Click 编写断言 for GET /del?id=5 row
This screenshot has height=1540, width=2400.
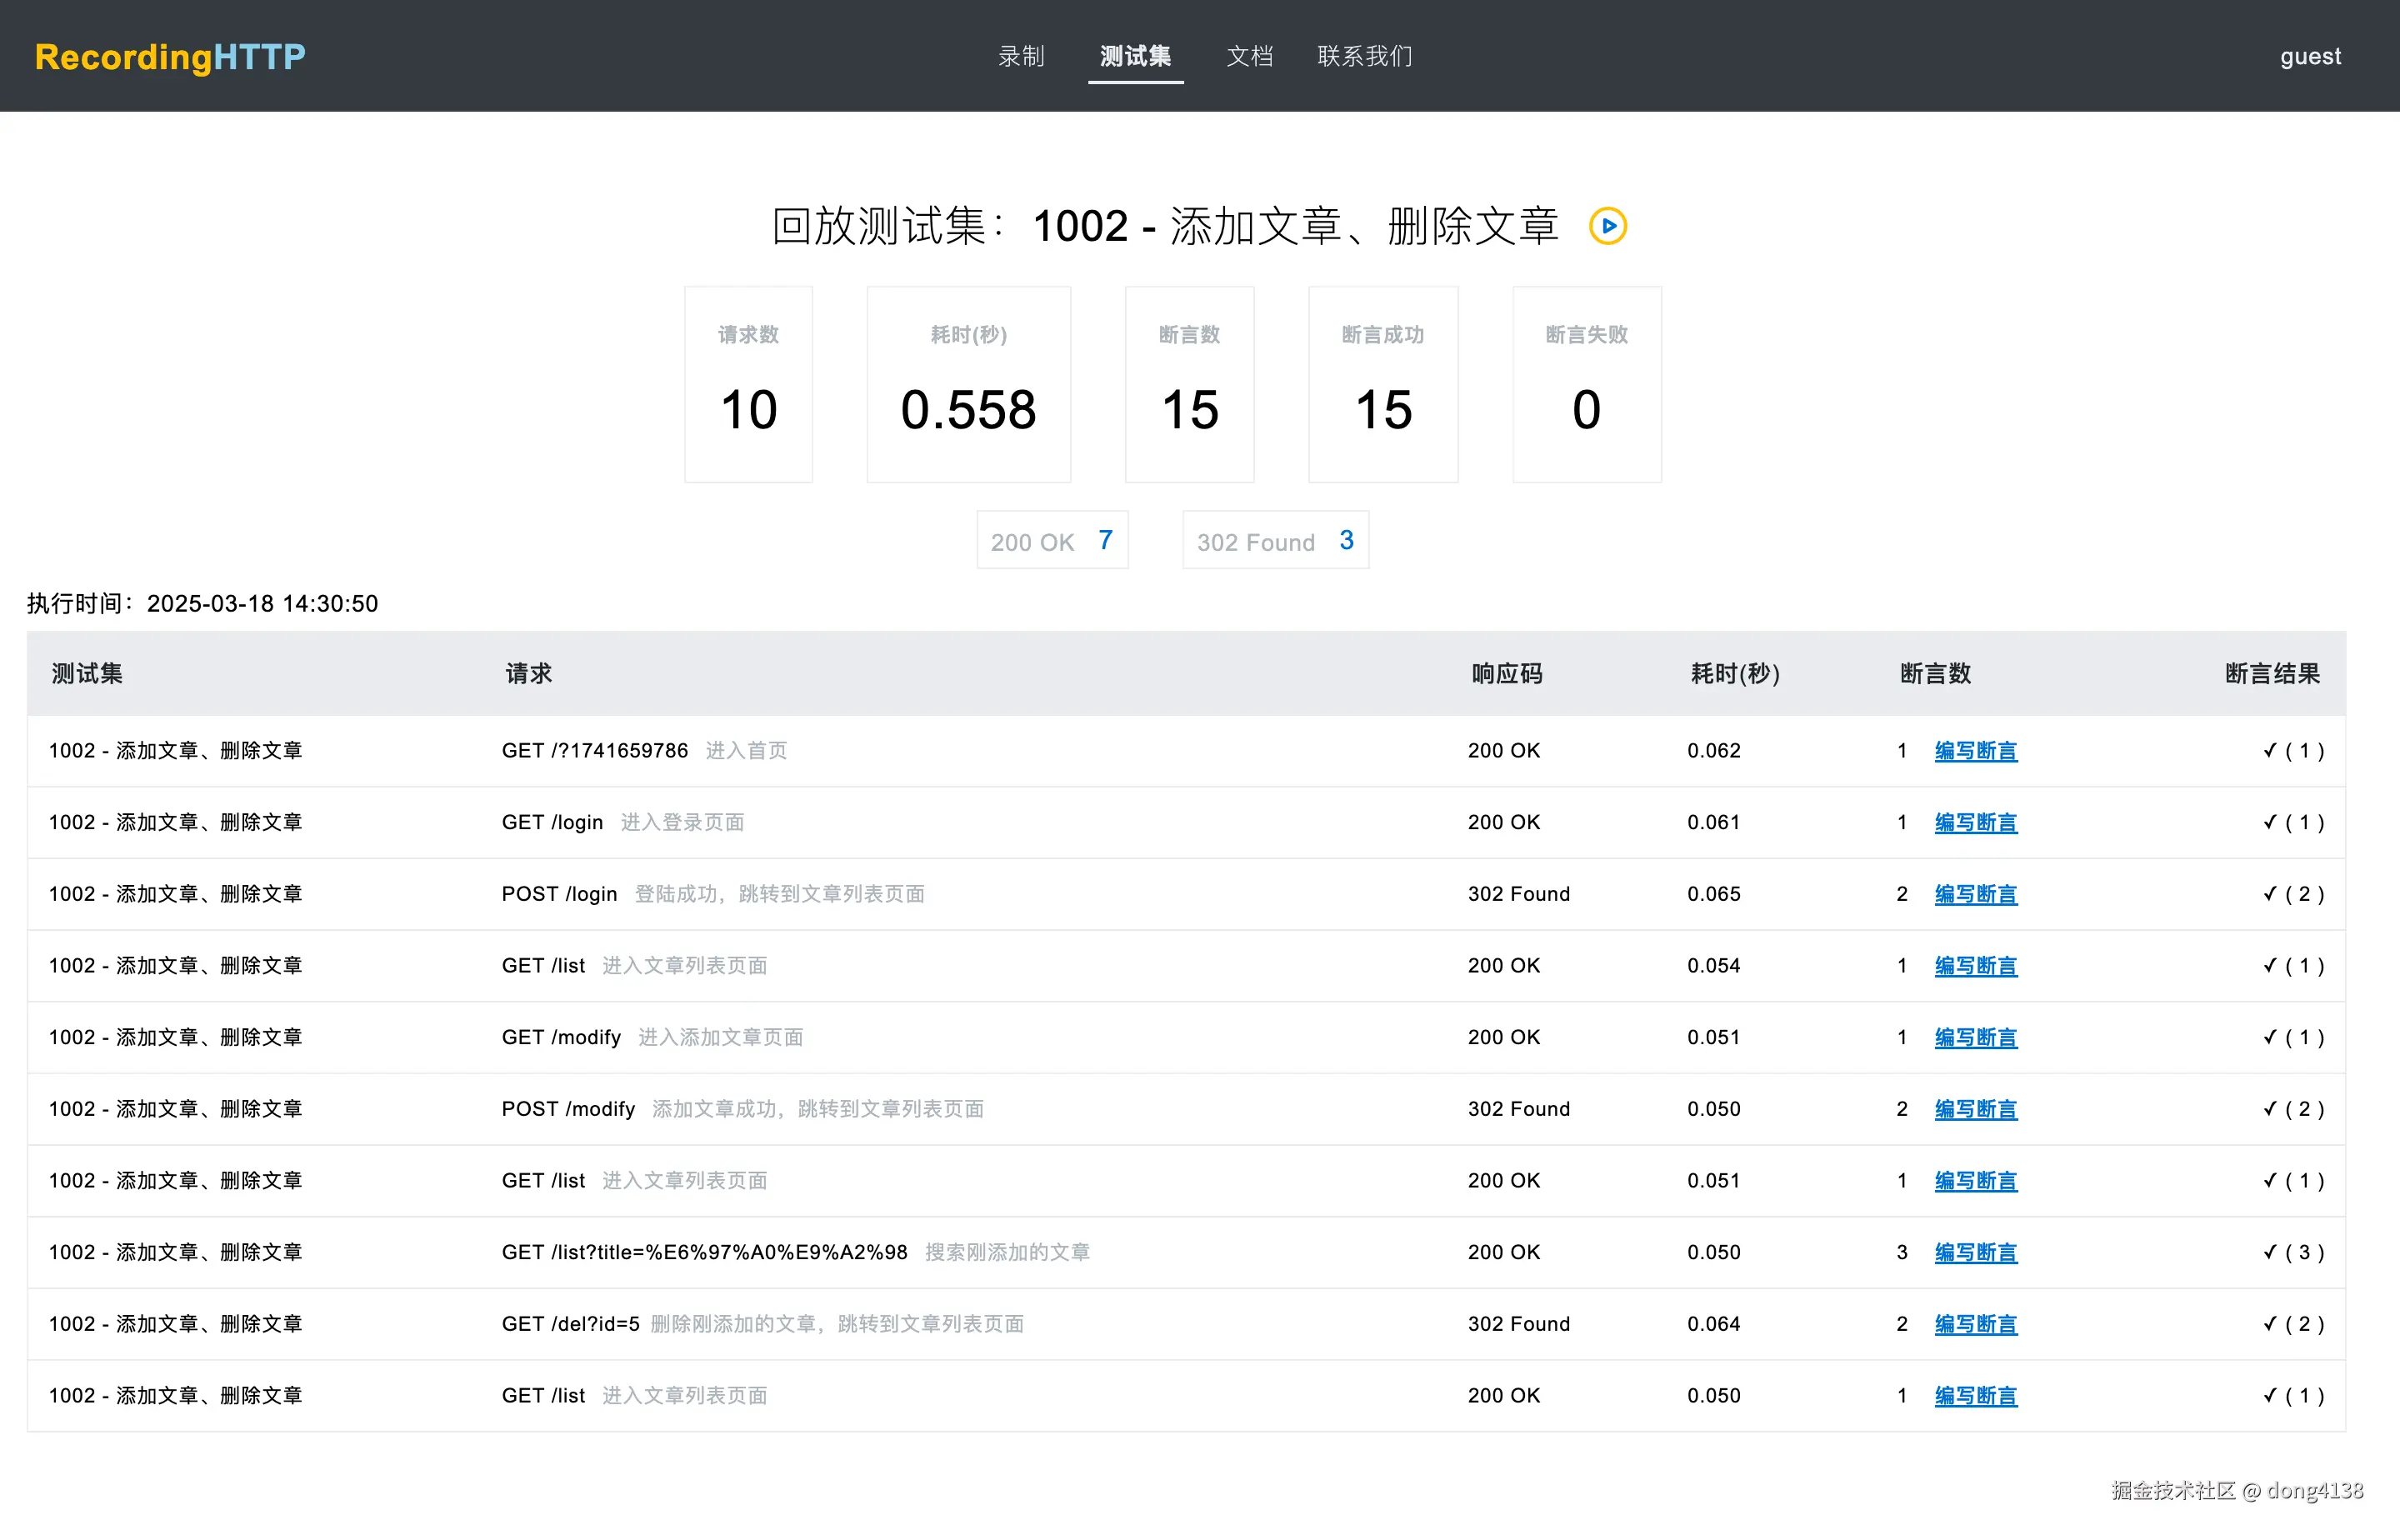tap(1976, 1325)
